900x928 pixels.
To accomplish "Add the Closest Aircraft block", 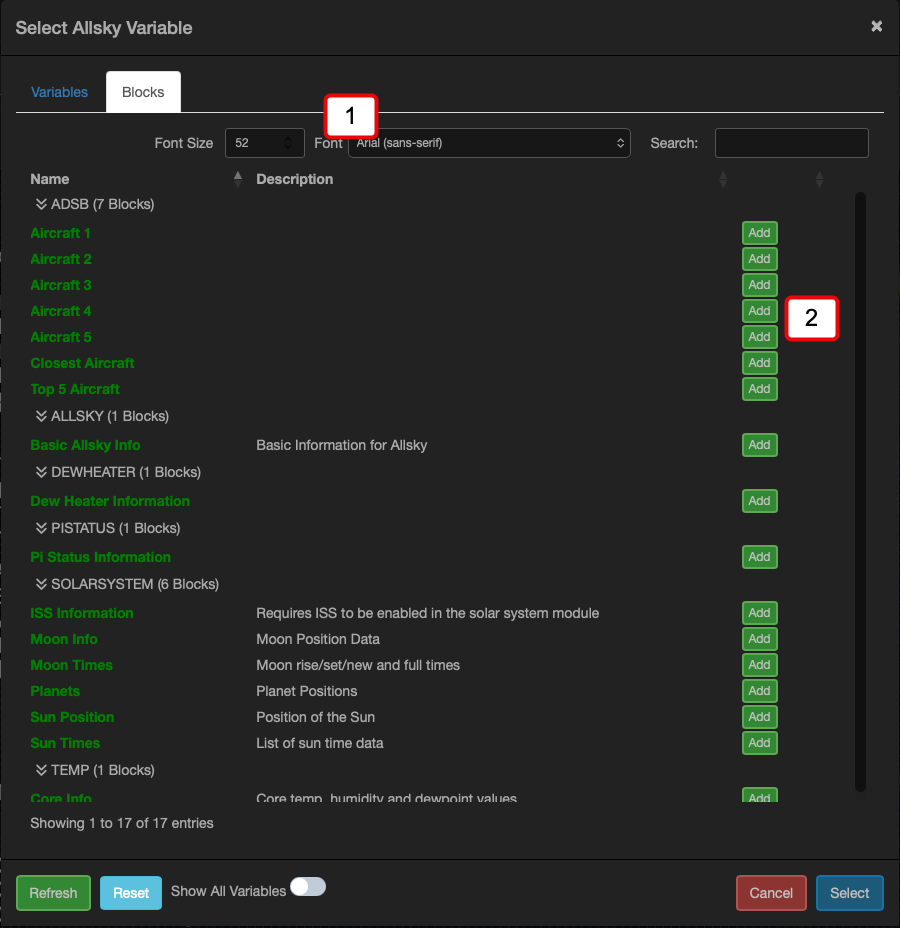I will [x=759, y=363].
